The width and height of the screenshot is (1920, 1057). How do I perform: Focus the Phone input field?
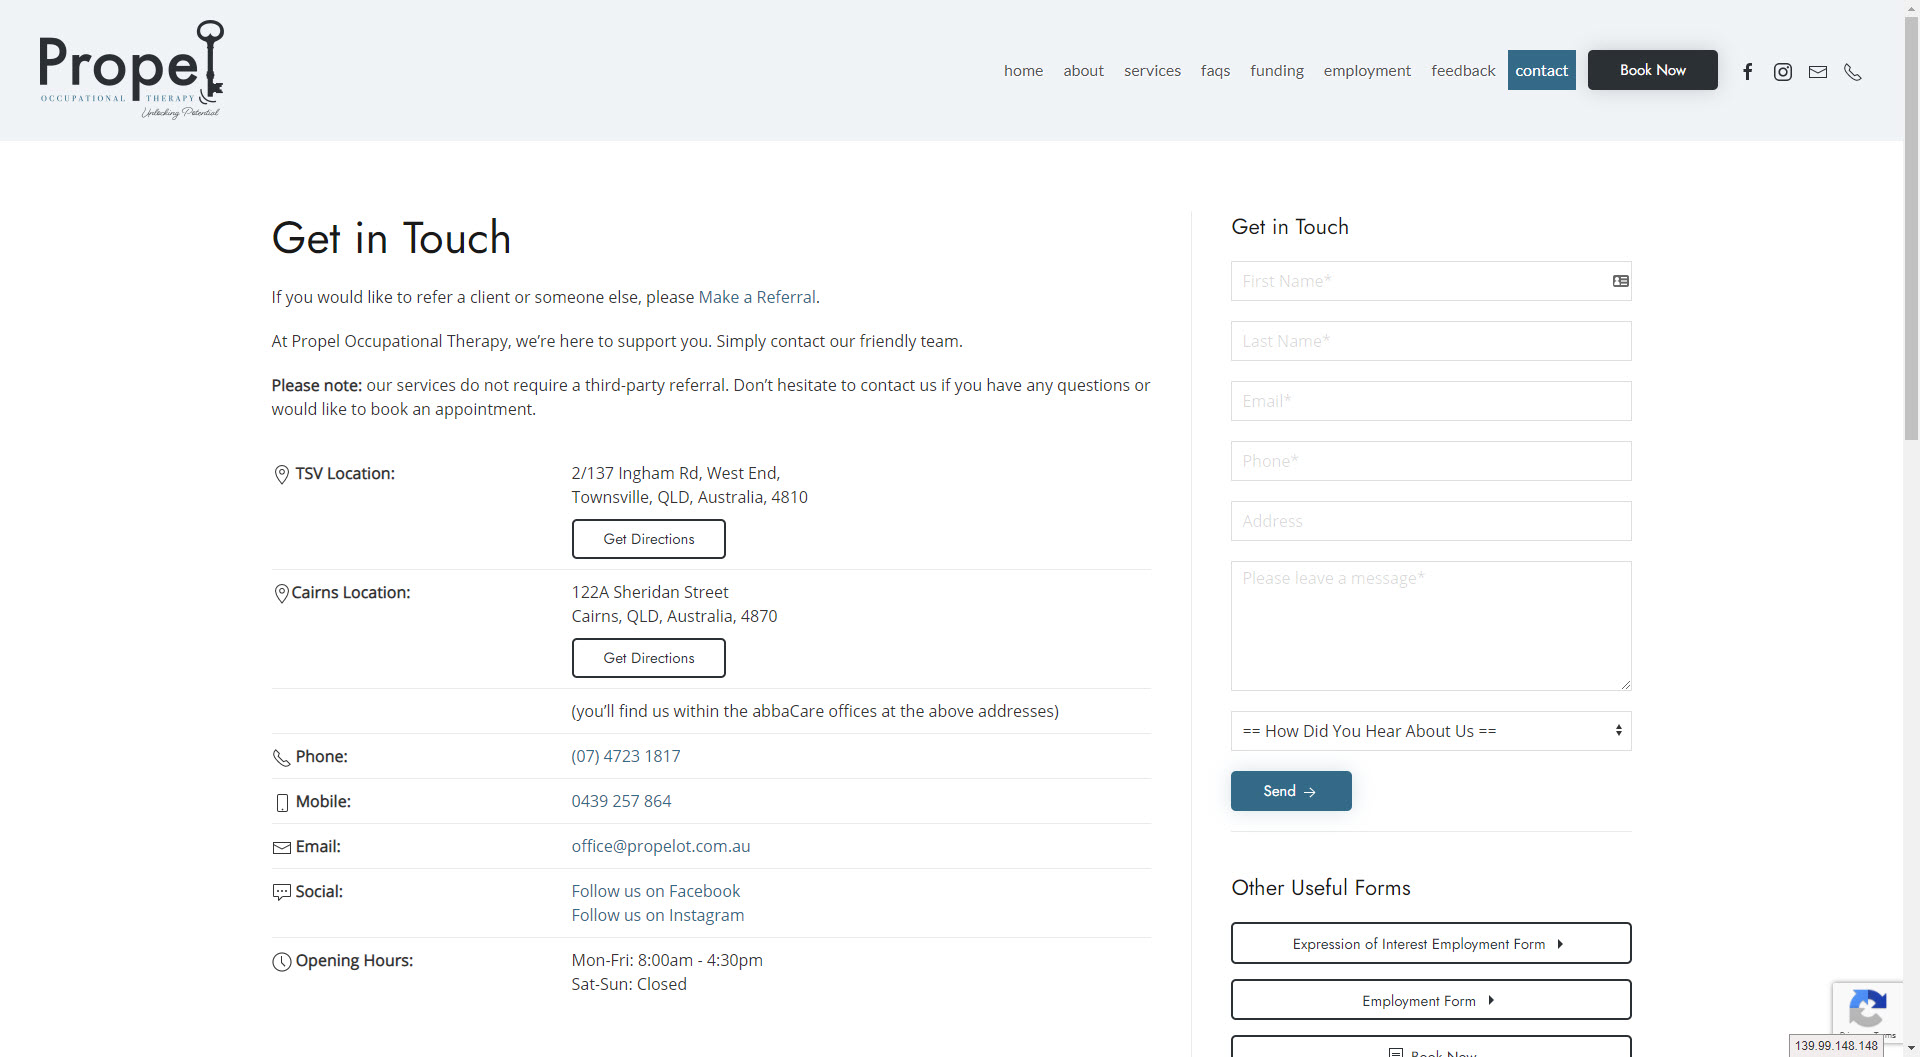(x=1431, y=461)
